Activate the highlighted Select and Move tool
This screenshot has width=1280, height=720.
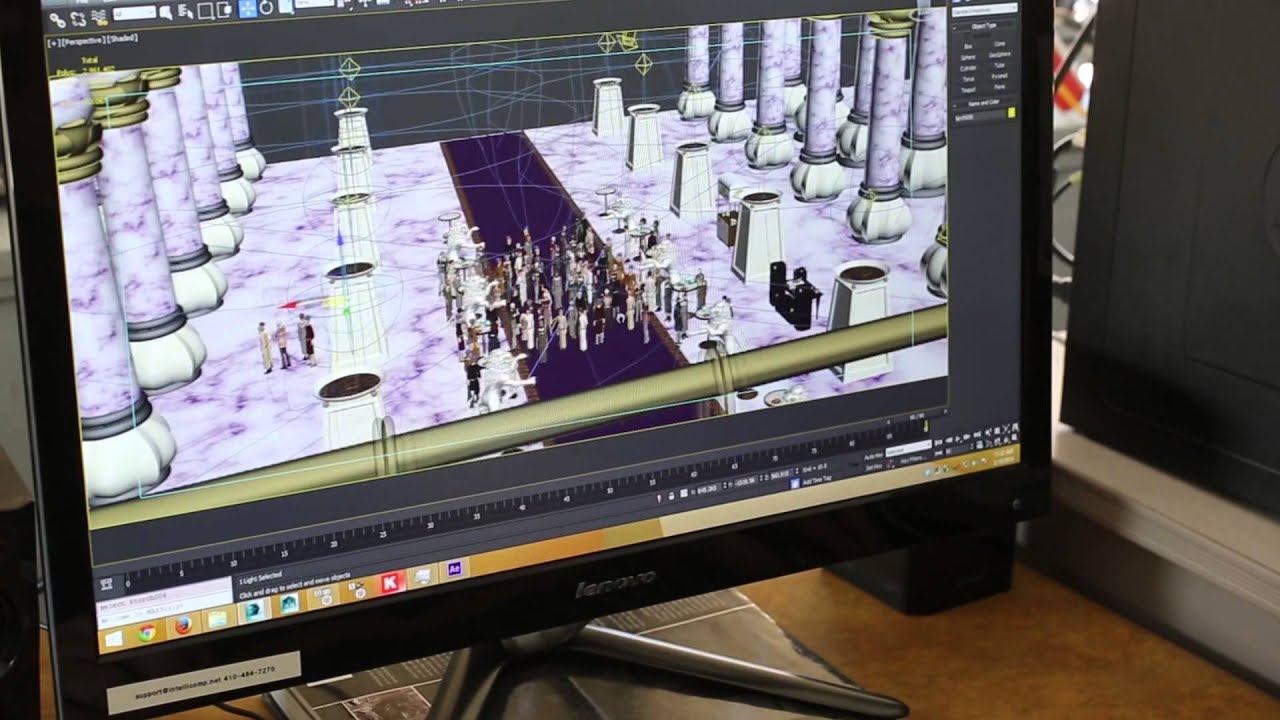click(247, 9)
